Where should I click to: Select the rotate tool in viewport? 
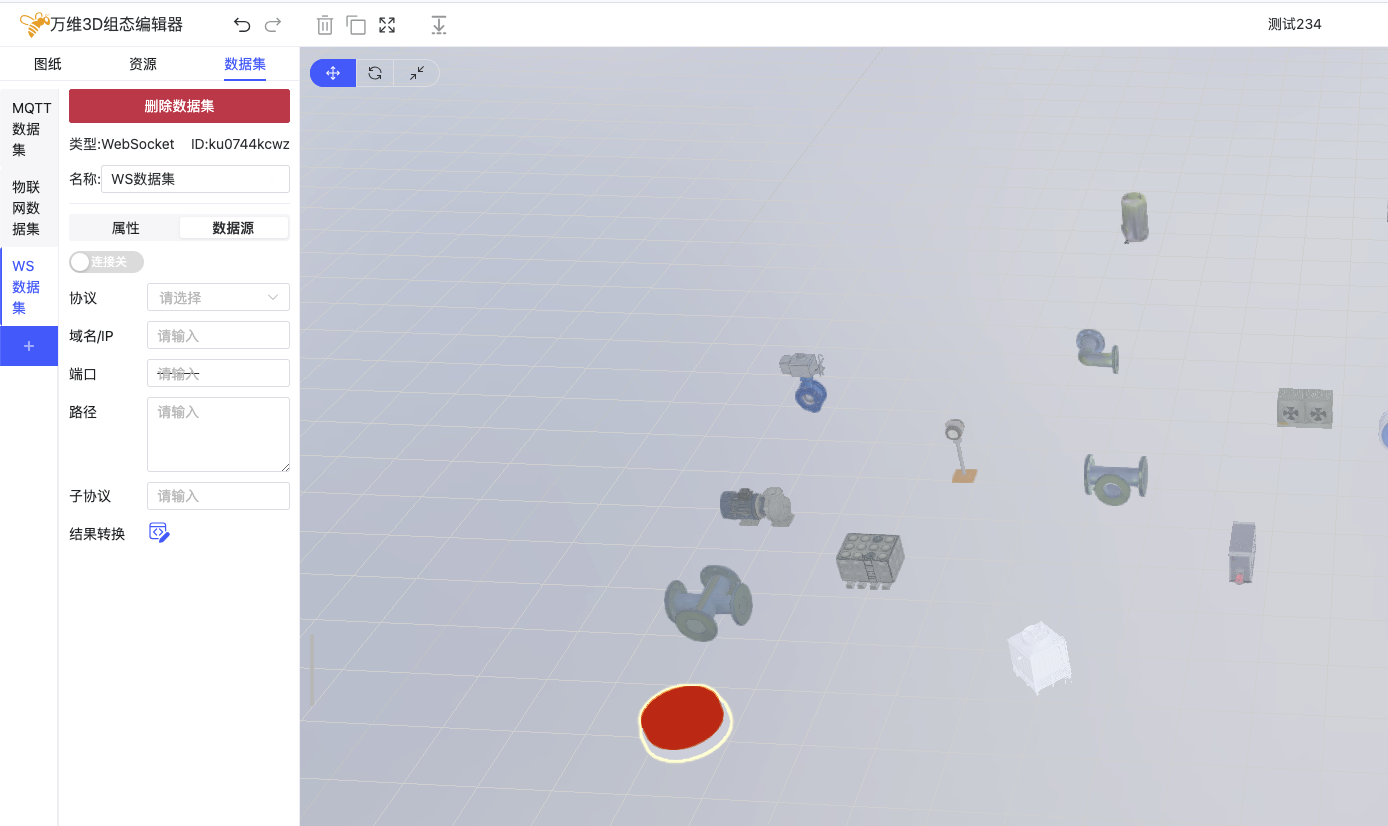(x=375, y=73)
